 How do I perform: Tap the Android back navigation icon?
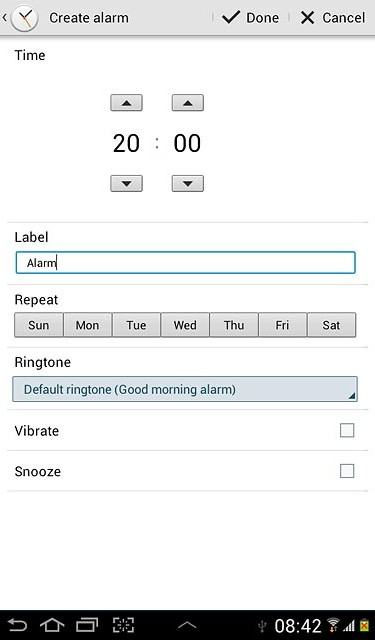click(x=18, y=625)
